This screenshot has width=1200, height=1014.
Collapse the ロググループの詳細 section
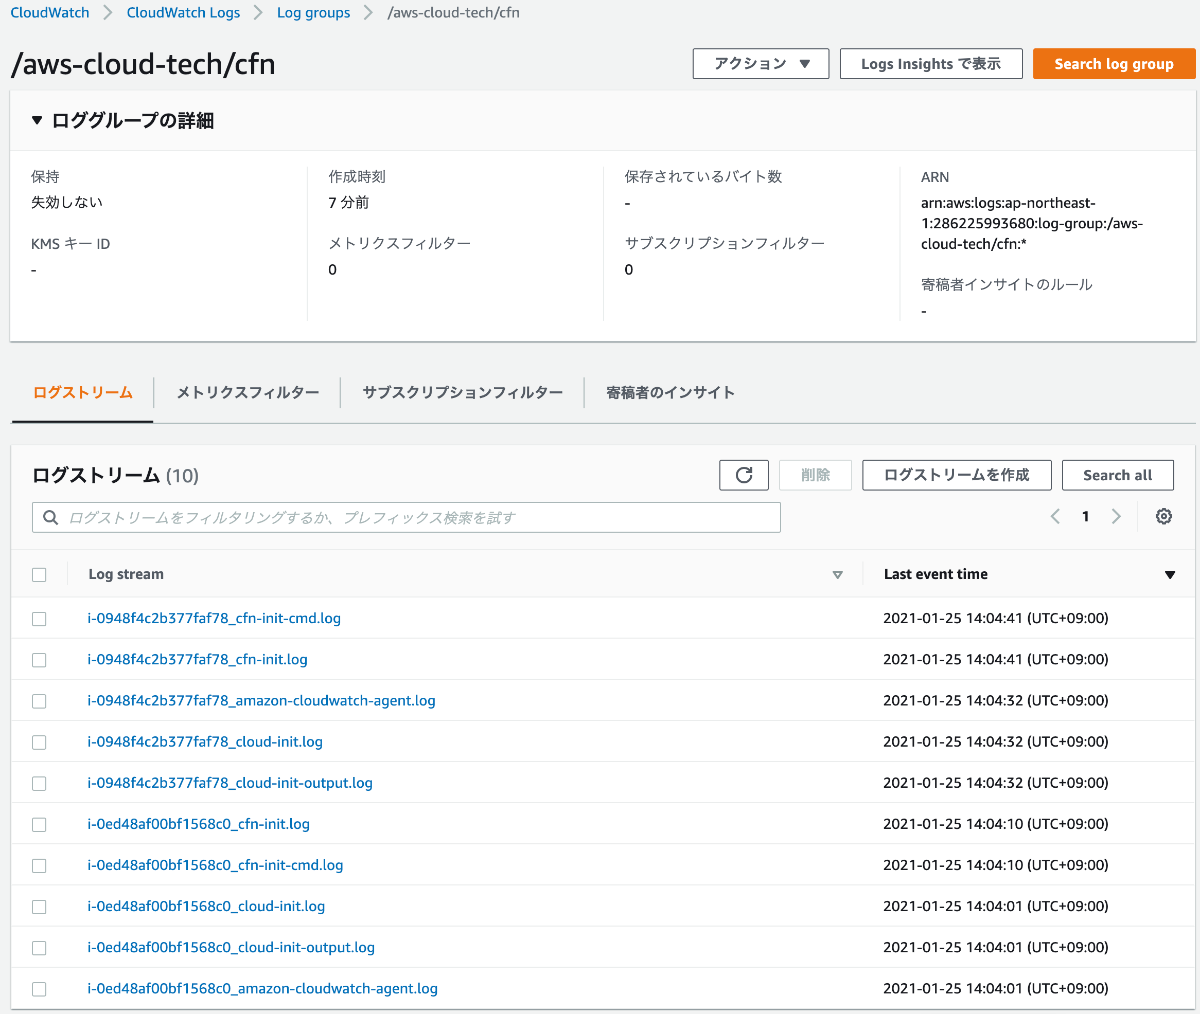point(37,120)
